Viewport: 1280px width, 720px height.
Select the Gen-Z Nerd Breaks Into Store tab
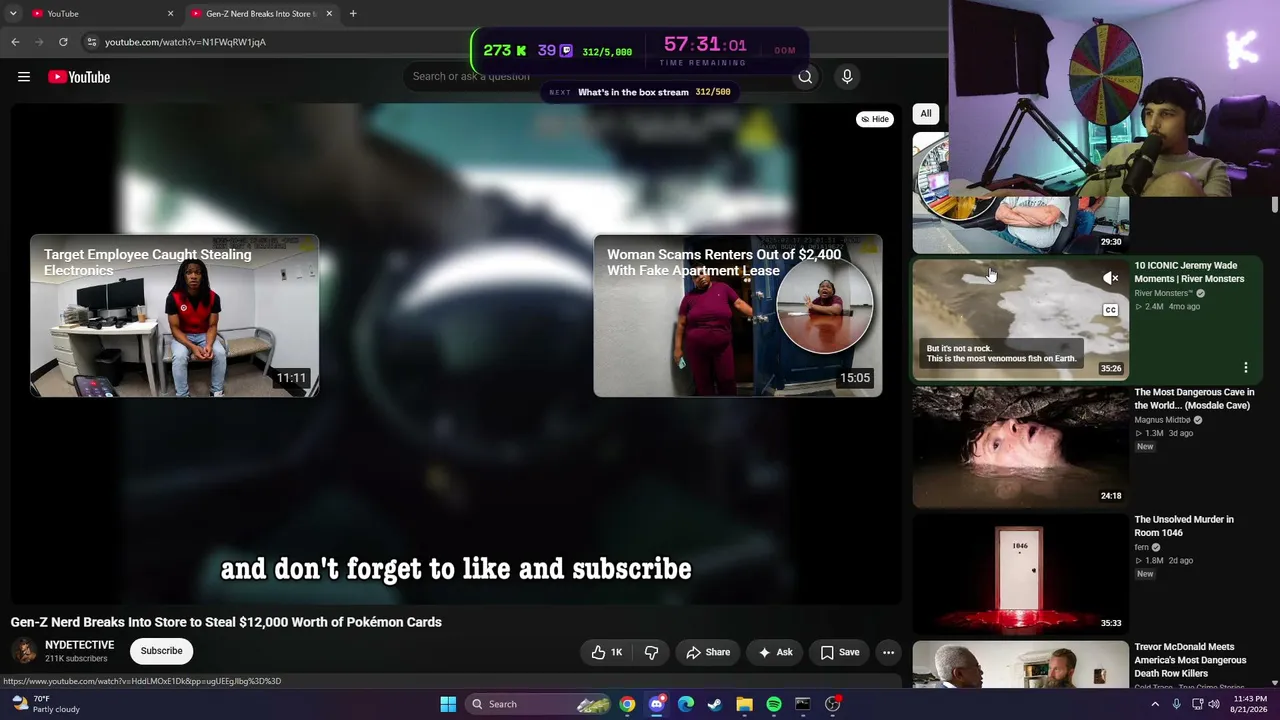[x=261, y=14]
